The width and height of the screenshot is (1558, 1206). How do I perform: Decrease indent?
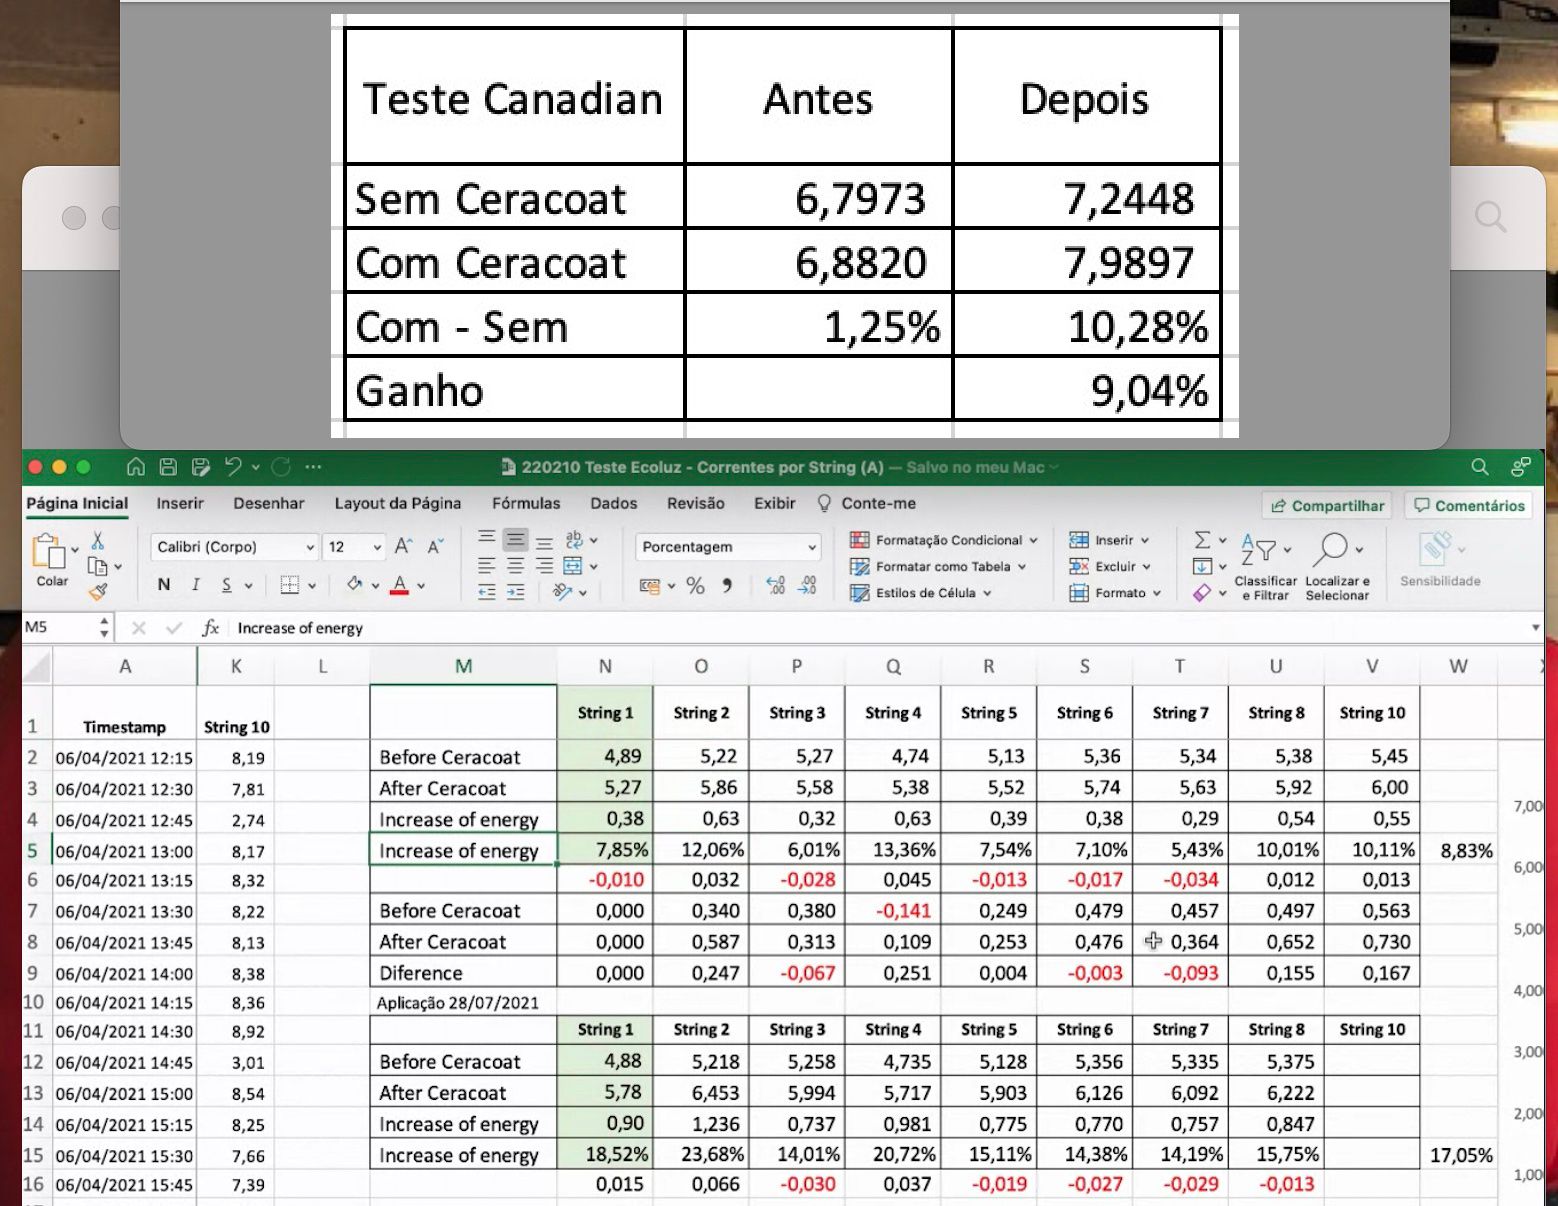click(x=486, y=592)
